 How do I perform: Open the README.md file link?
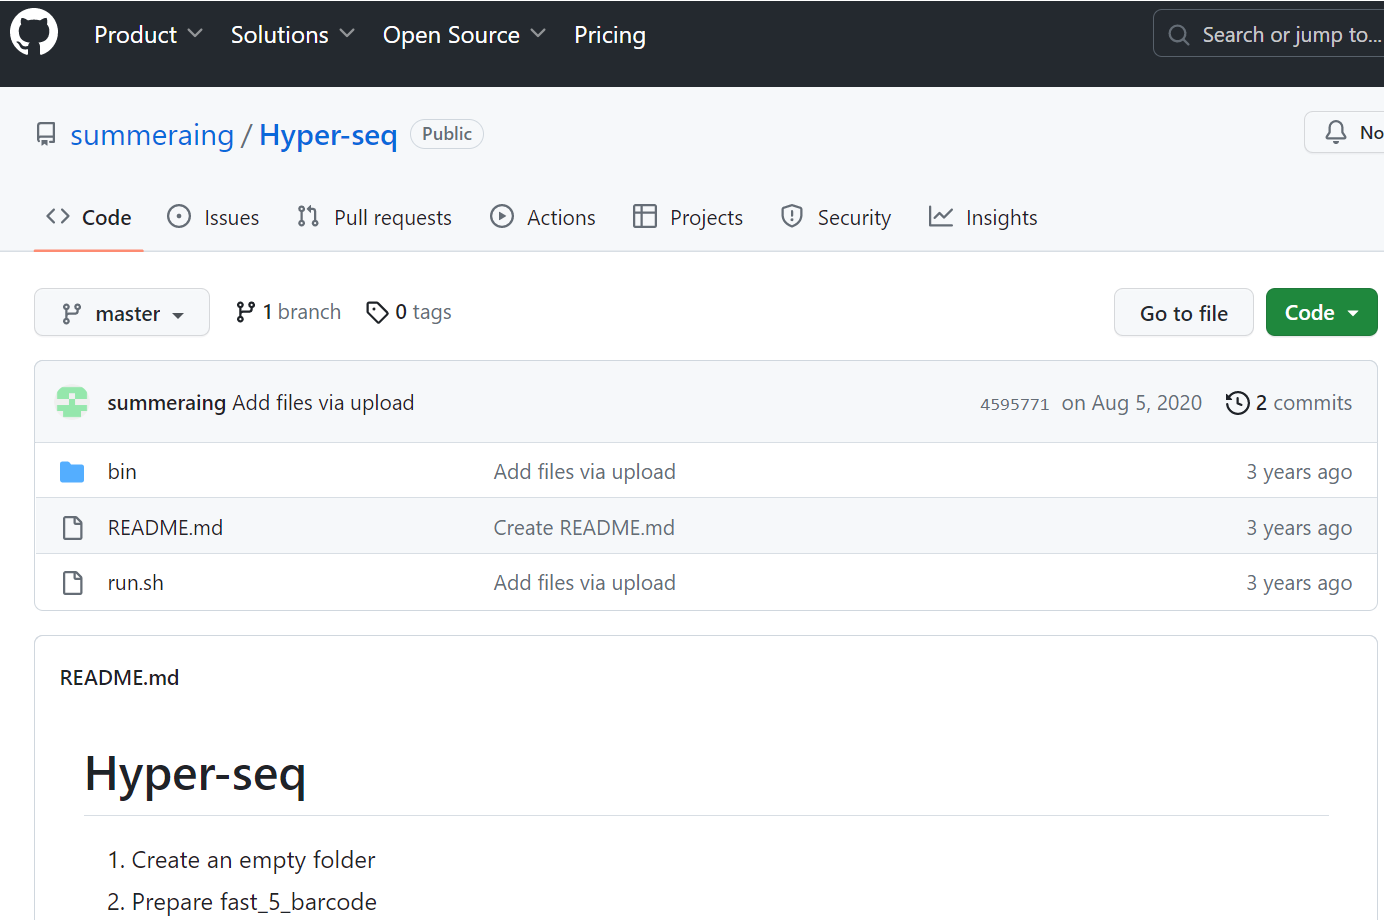coord(165,528)
